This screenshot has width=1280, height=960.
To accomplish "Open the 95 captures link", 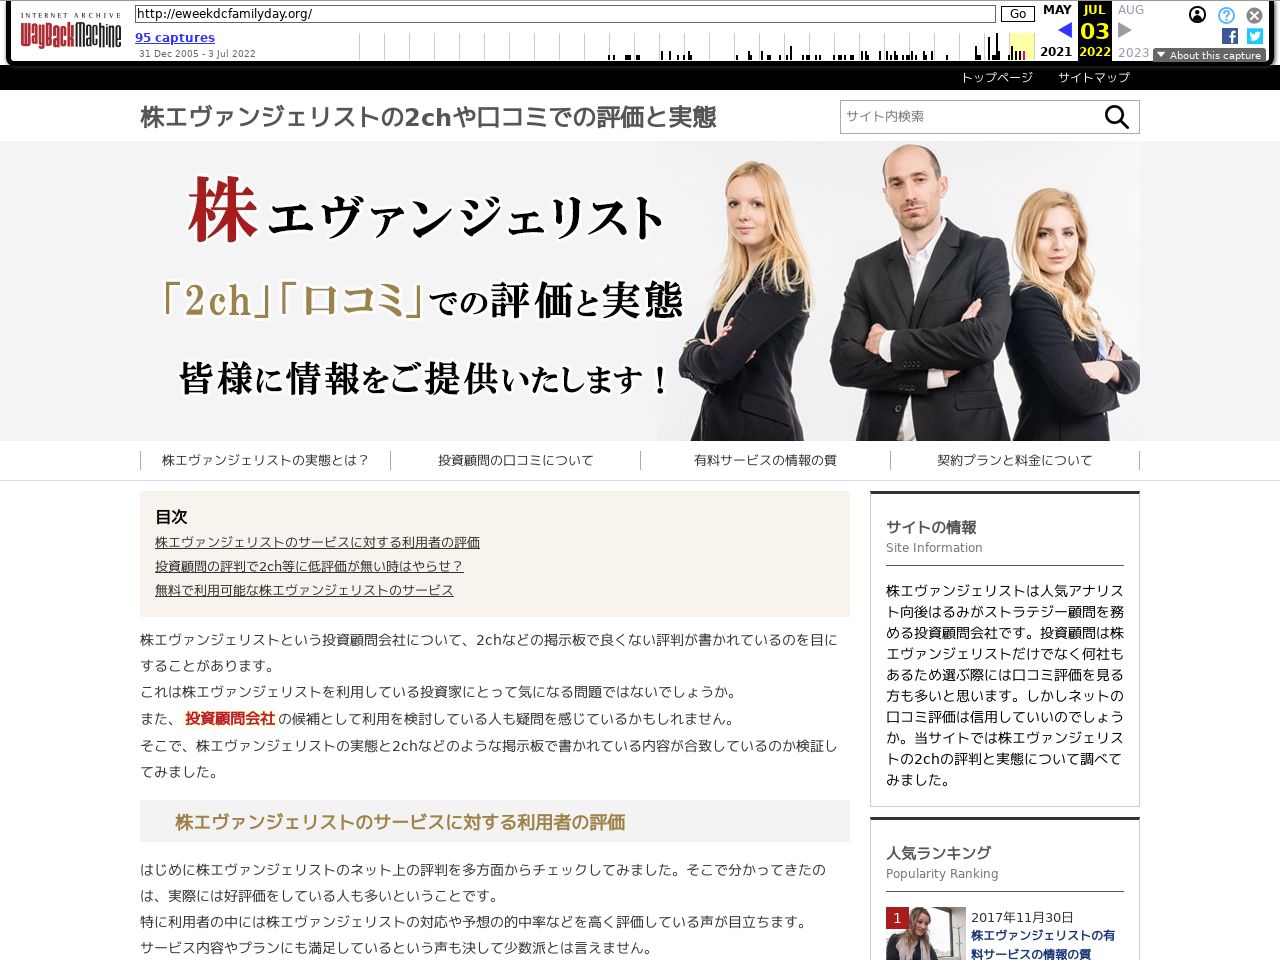I will coord(175,38).
